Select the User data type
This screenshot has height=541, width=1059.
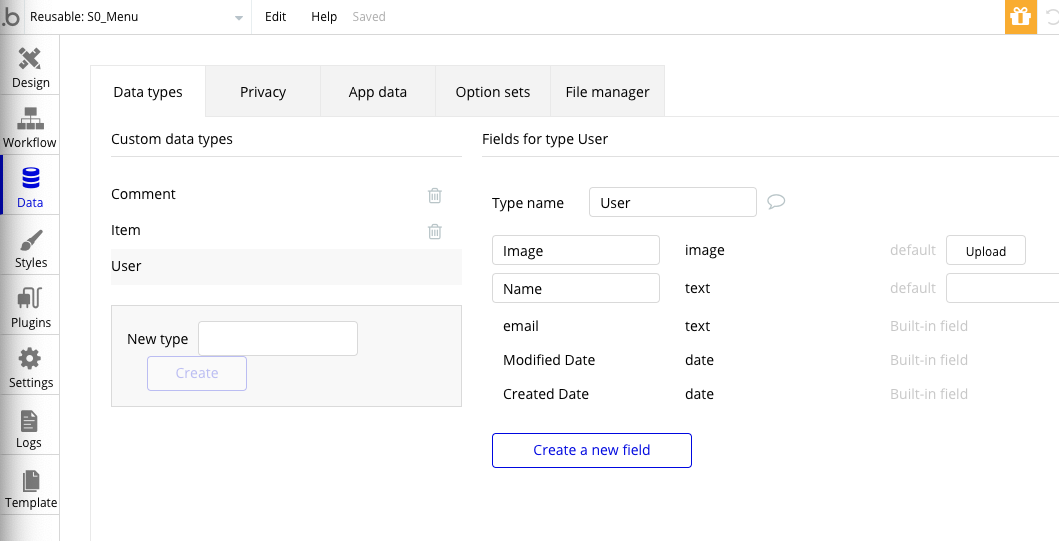click(127, 266)
